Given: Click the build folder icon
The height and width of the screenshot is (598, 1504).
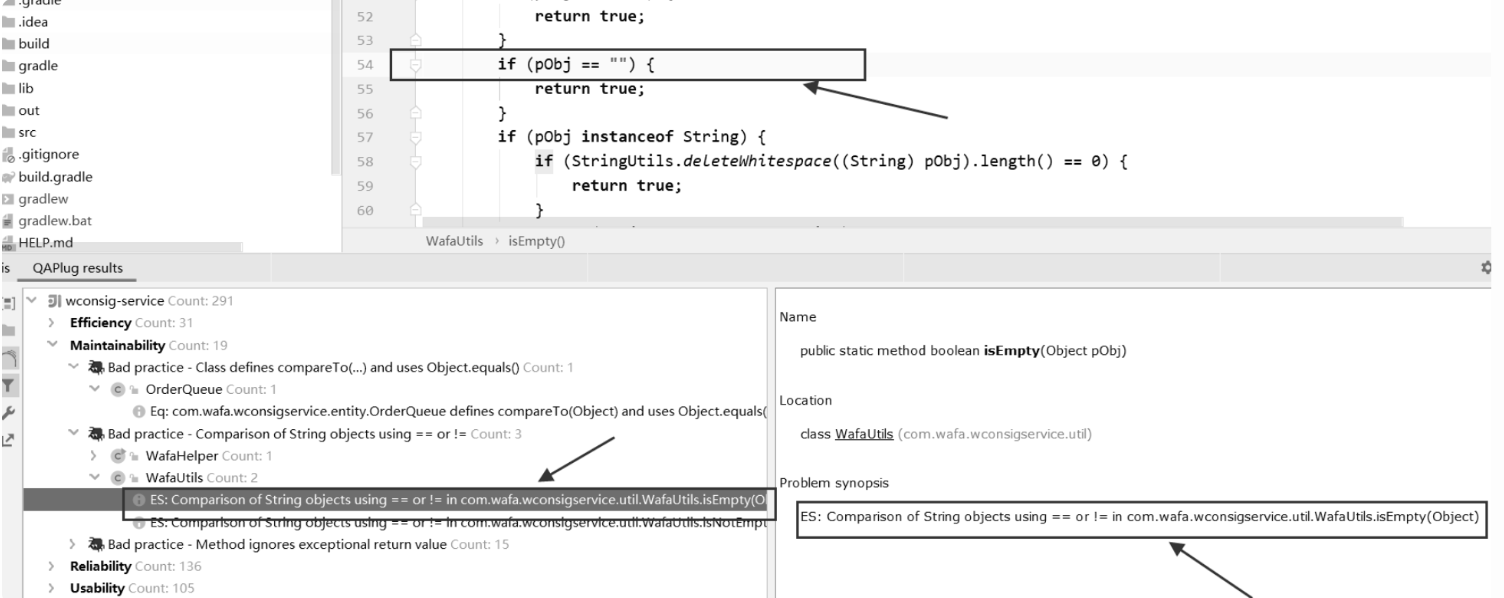Looking at the screenshot, I should [x=9, y=44].
